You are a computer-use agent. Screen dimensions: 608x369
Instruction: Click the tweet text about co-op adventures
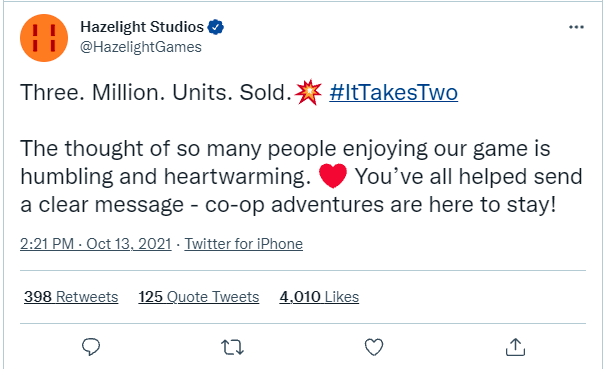tap(288, 205)
